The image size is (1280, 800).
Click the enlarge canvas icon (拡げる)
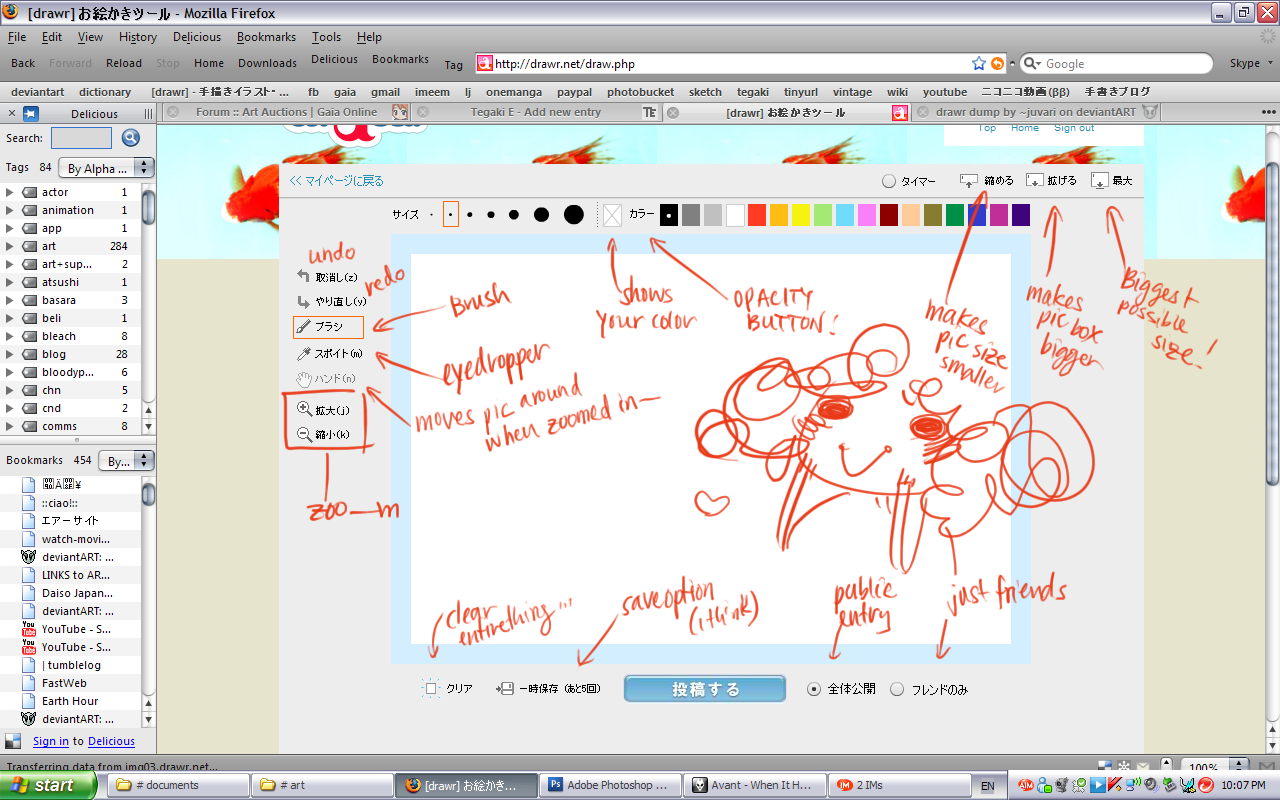pos(1034,181)
